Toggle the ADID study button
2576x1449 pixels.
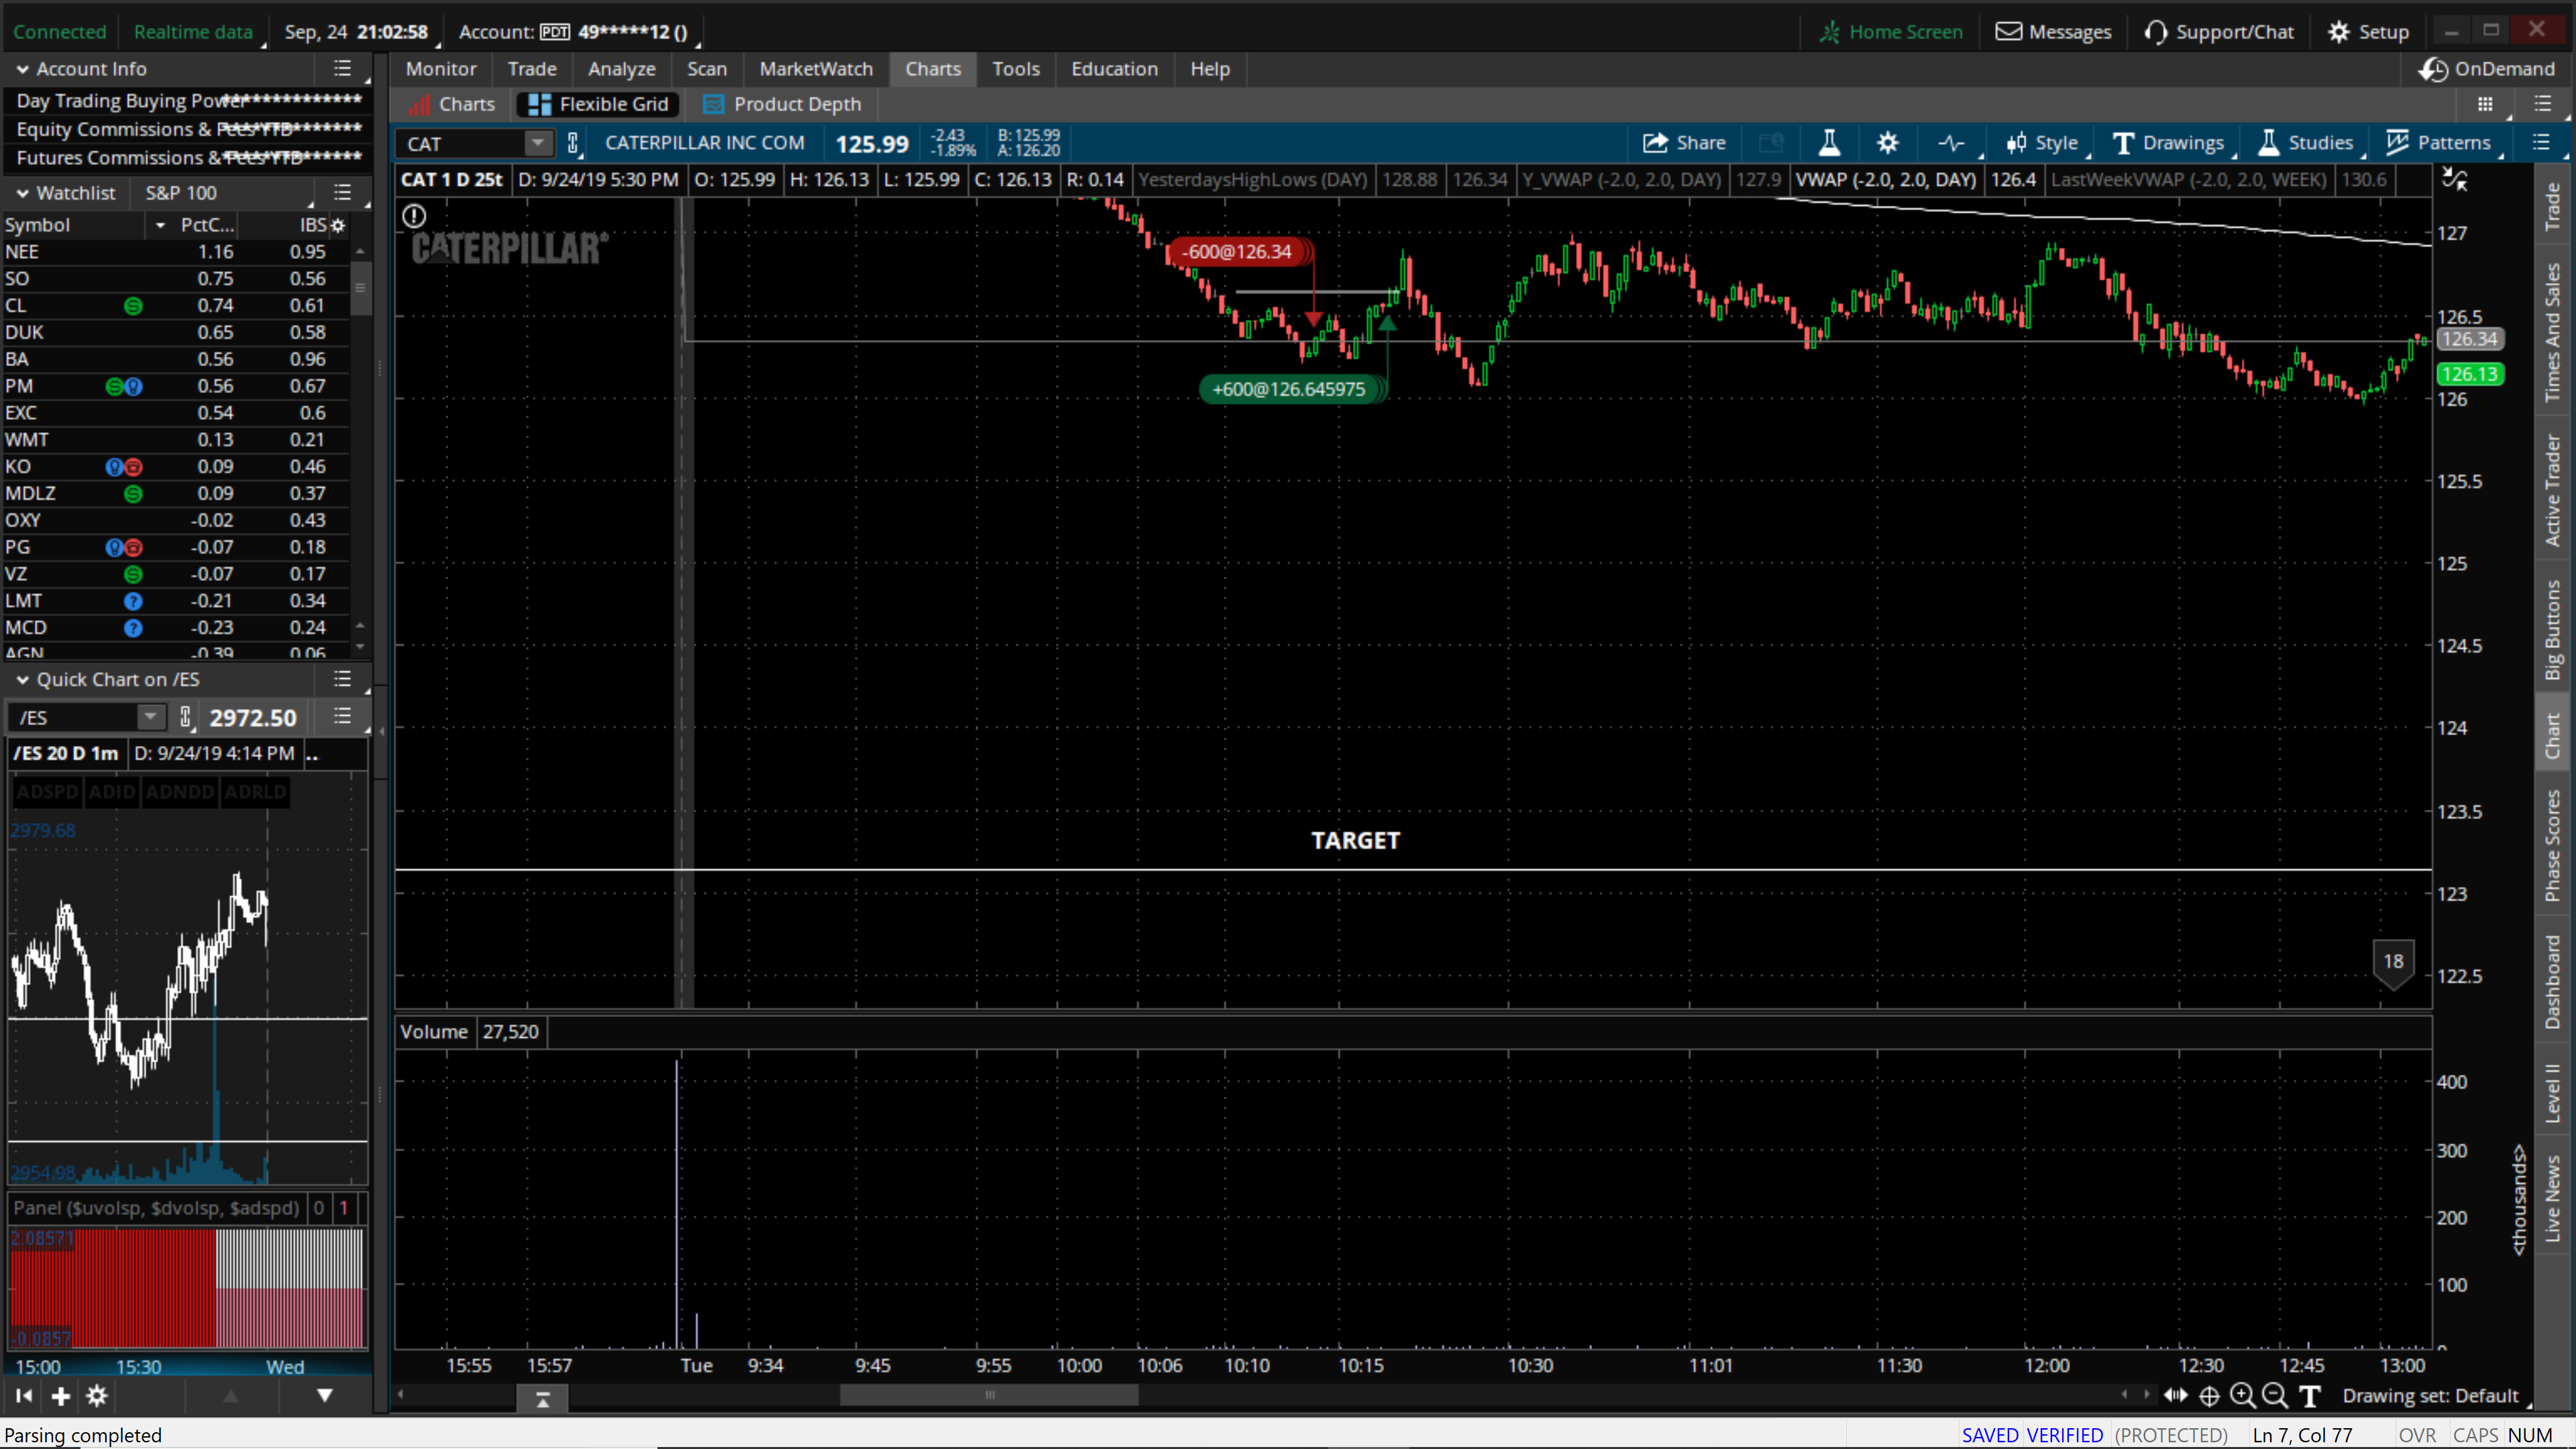[111, 792]
